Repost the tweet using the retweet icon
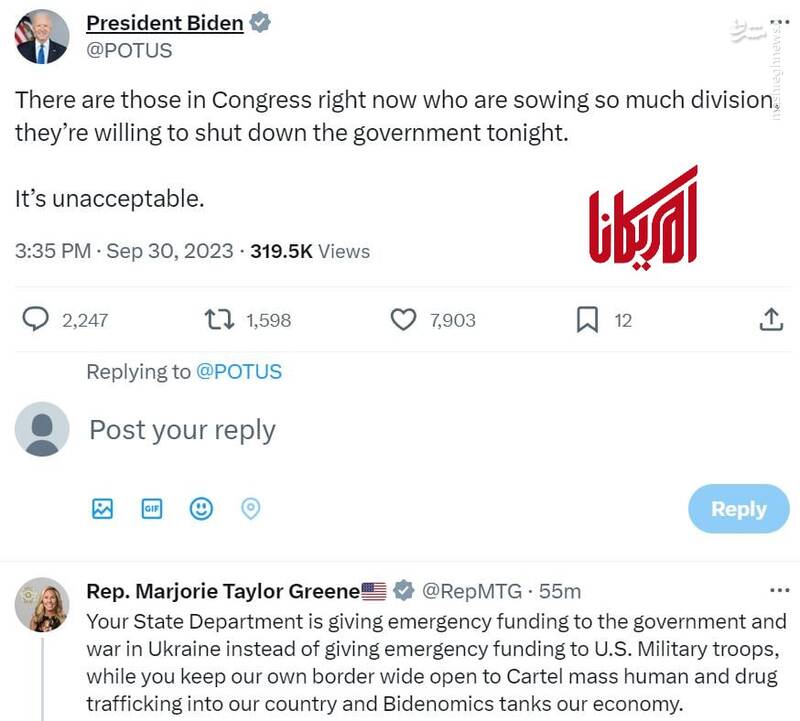The image size is (800, 721). pos(219,319)
